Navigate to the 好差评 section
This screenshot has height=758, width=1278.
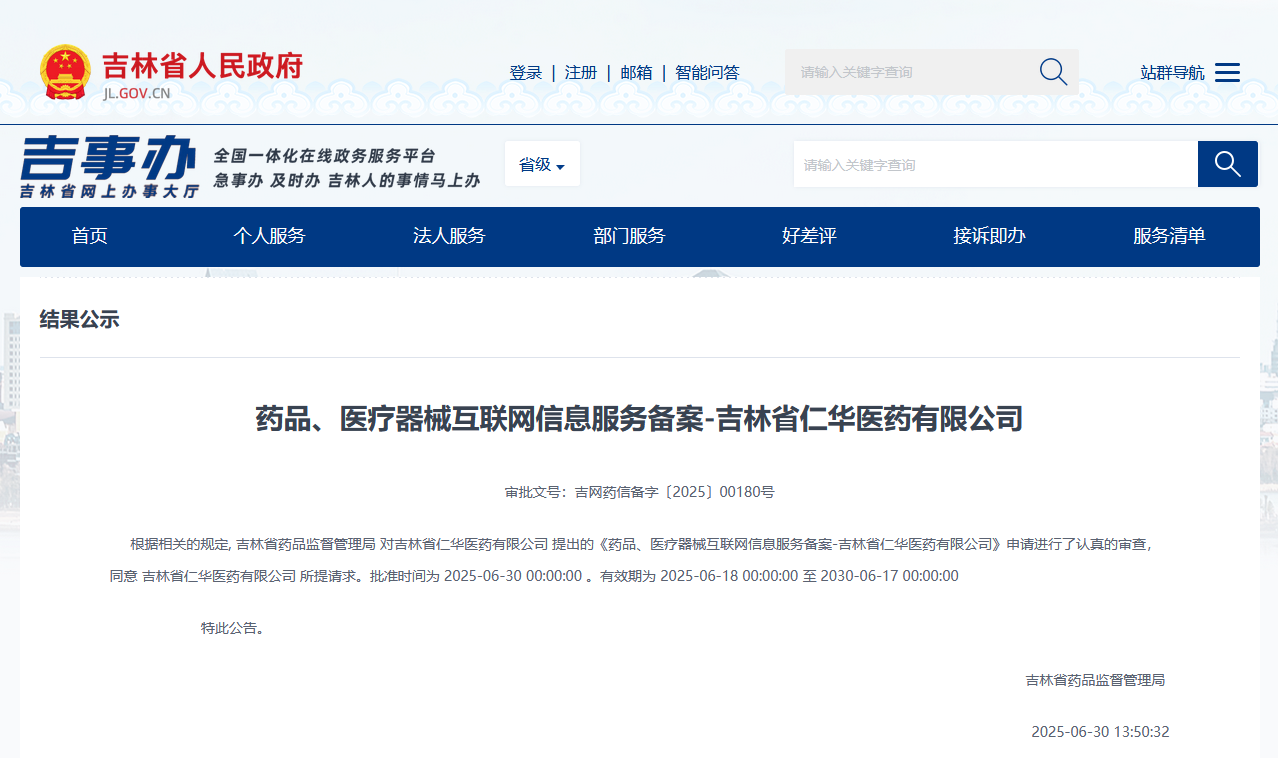click(809, 237)
